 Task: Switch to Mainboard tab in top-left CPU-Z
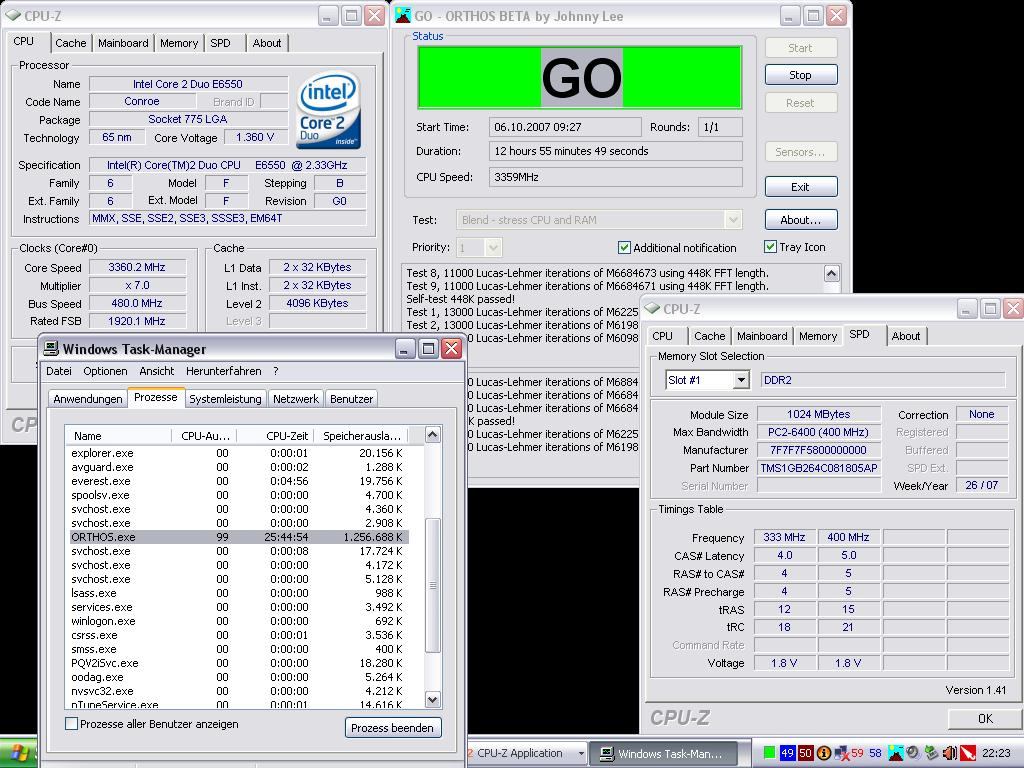point(123,43)
